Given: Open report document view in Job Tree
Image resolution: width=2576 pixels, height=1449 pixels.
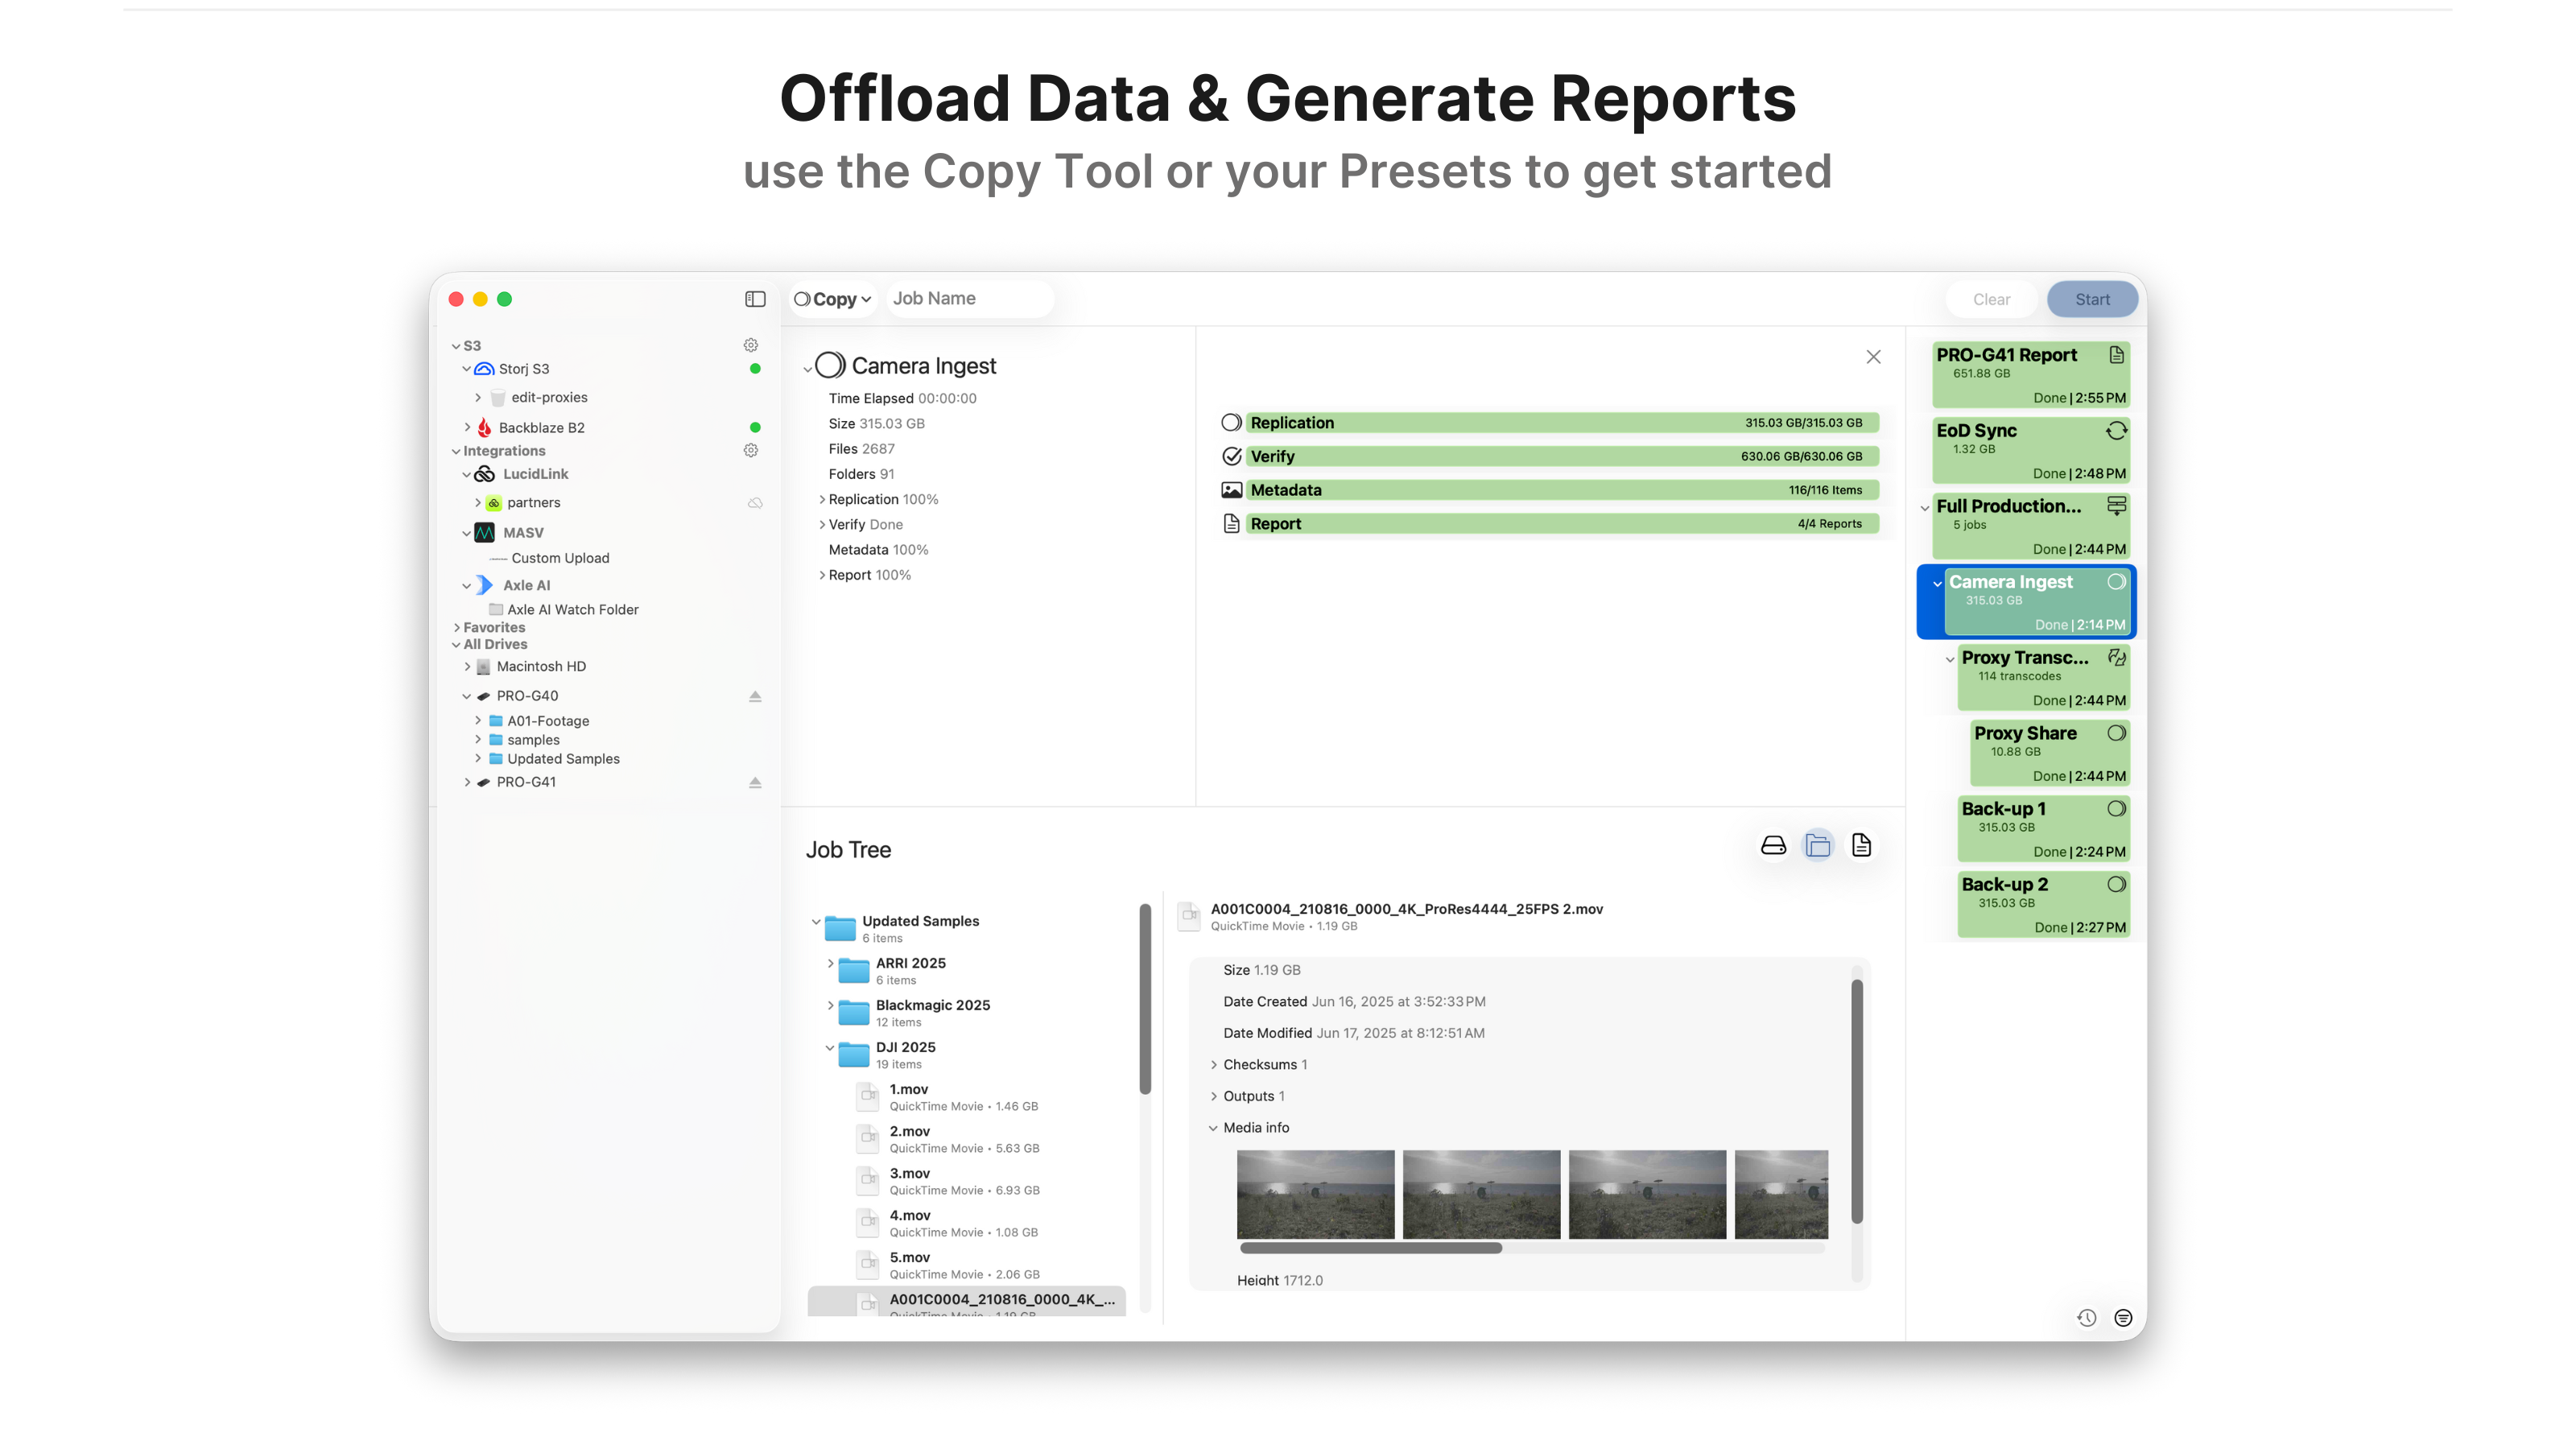Looking at the screenshot, I should (1861, 846).
